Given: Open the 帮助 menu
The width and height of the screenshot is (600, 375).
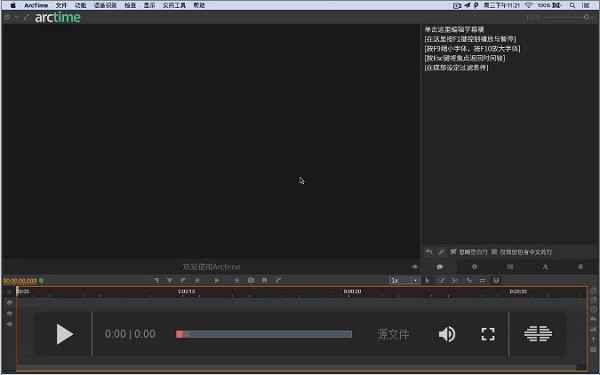Looking at the screenshot, I should 199,5.
